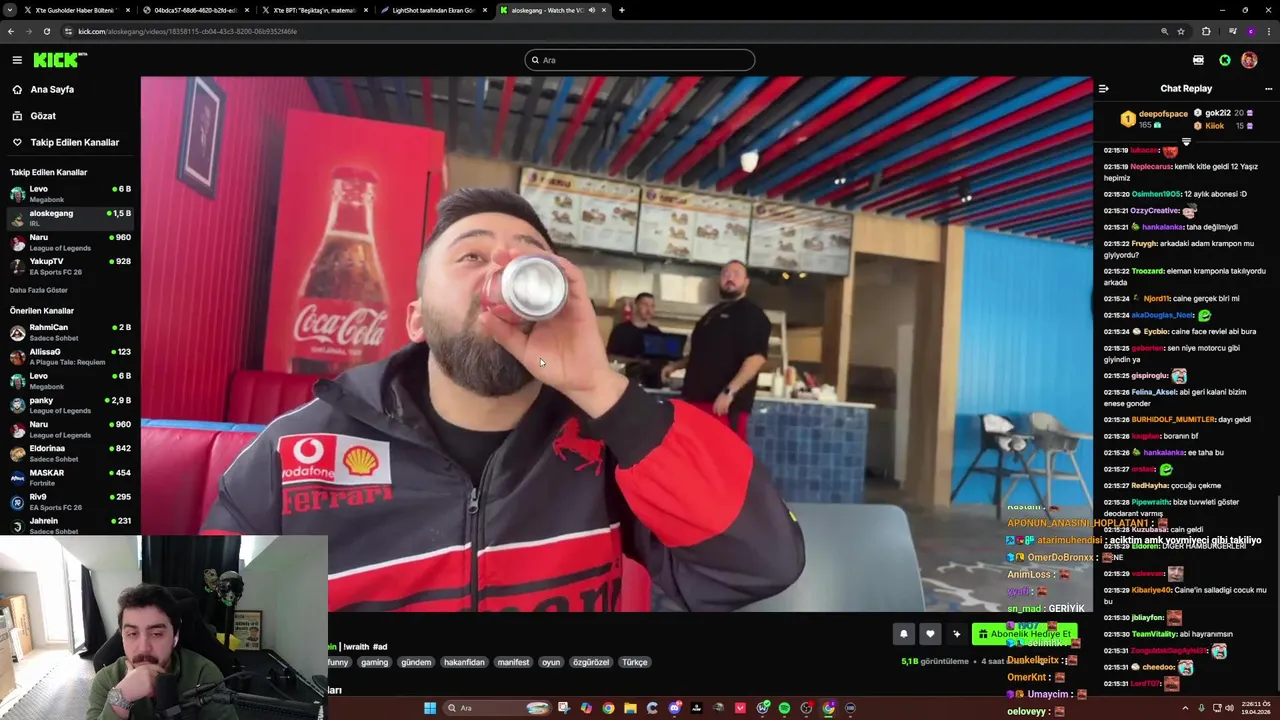Mute the aloskegang tab audio icon
This screenshot has height=720, width=1280.
point(592,10)
